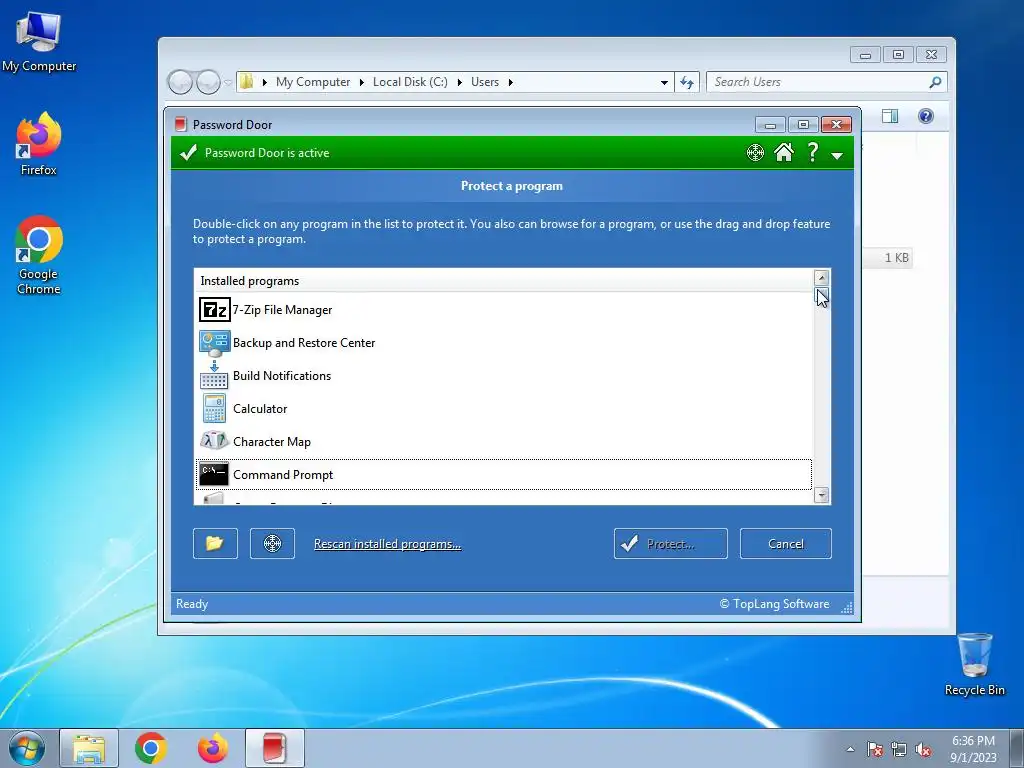Image resolution: width=1024 pixels, height=768 pixels.
Task: Open the Windows Start menu
Action: (x=27, y=748)
